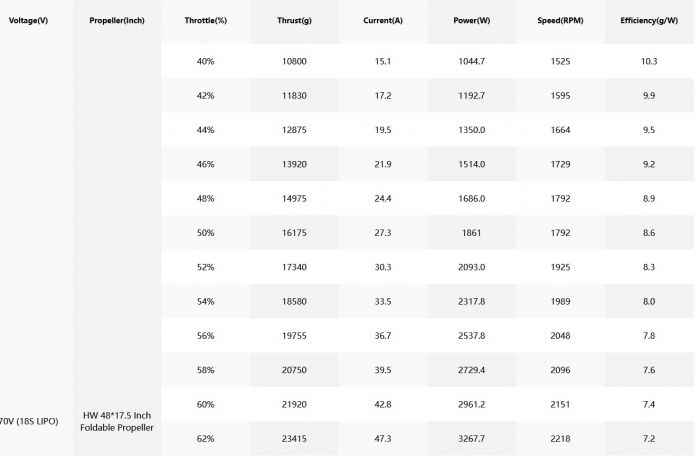Select the 8.9 efficiency value cell
700x456 pixels.
coord(648,198)
